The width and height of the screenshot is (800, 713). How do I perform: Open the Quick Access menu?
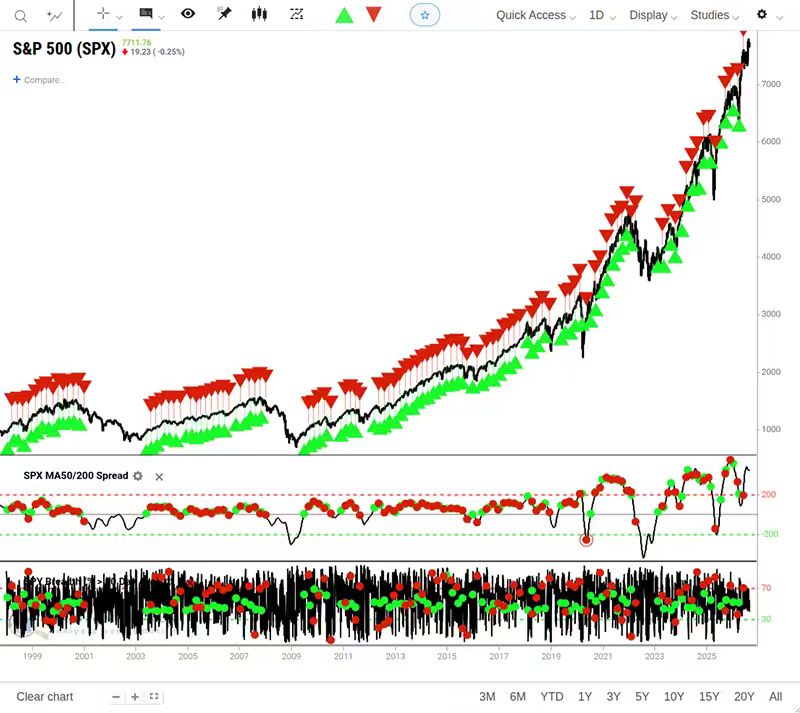[536, 15]
